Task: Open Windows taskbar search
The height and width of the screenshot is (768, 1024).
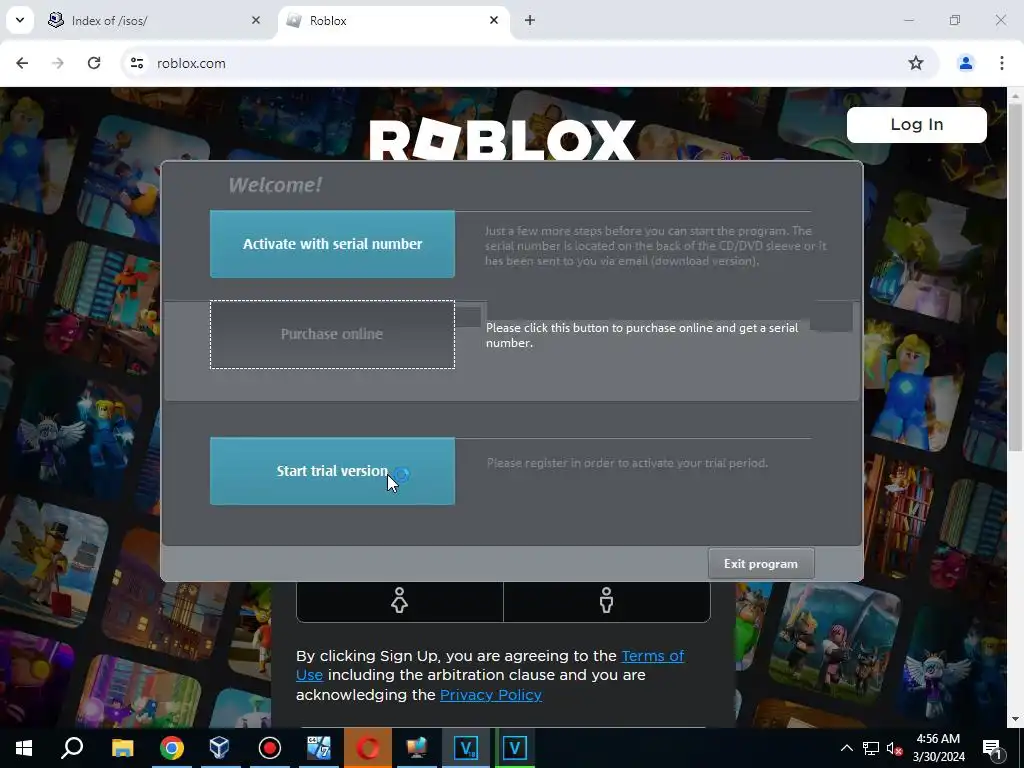Action: (72, 748)
